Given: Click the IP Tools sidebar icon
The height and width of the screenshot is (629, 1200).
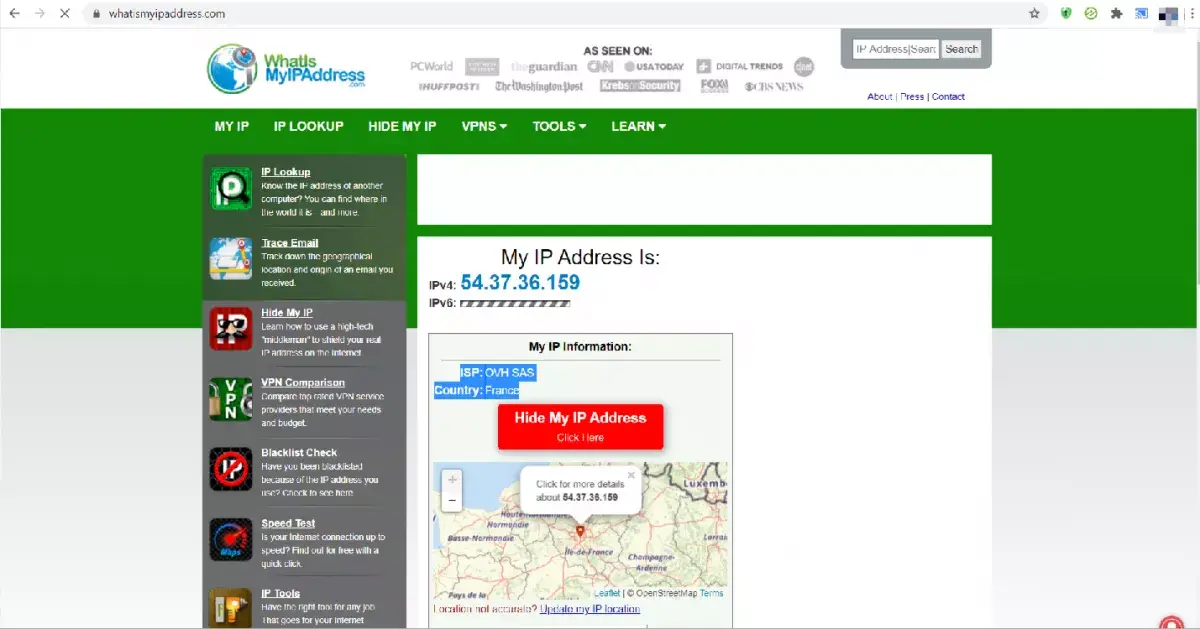Looking at the screenshot, I should point(231,608).
